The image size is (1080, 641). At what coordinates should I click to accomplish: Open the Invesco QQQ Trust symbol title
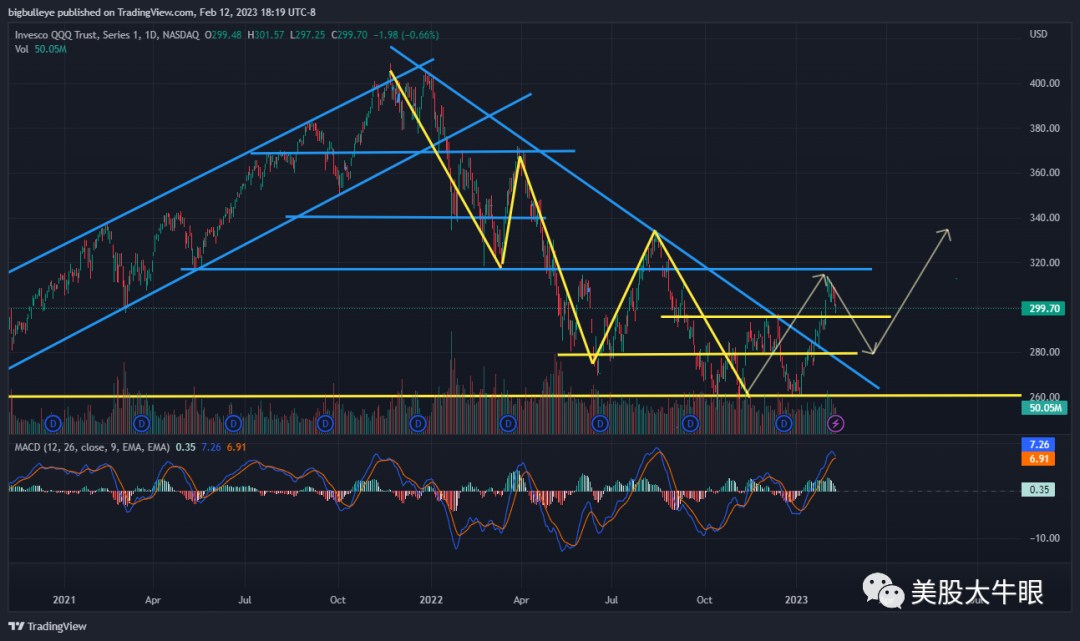tap(107, 34)
